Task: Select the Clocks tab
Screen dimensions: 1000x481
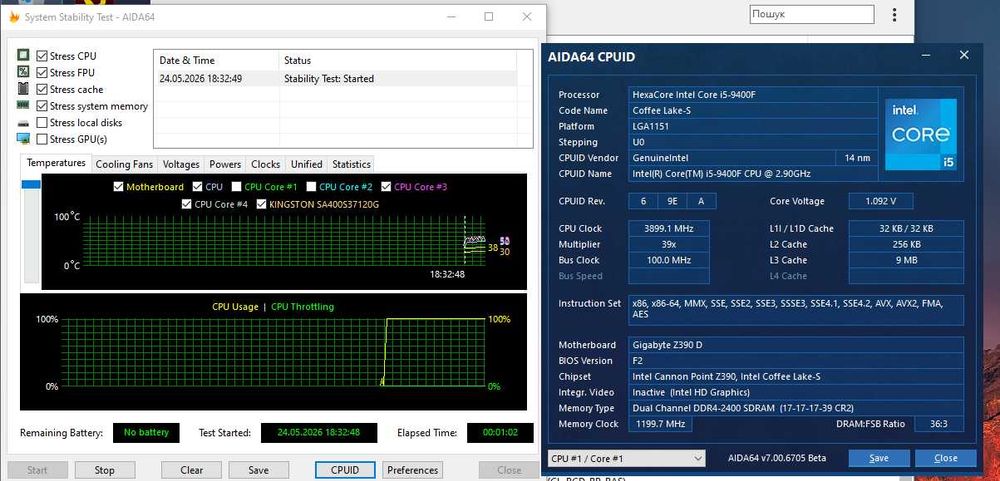Action: [265, 165]
